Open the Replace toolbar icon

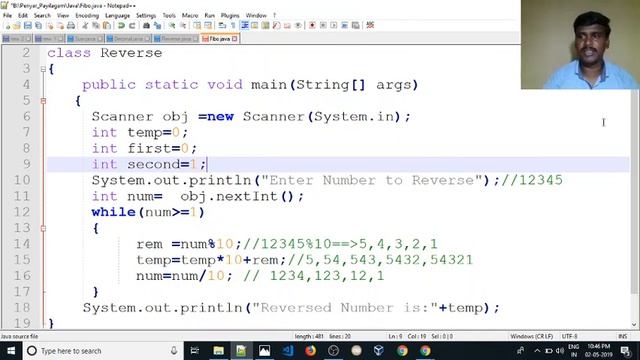[157, 25]
